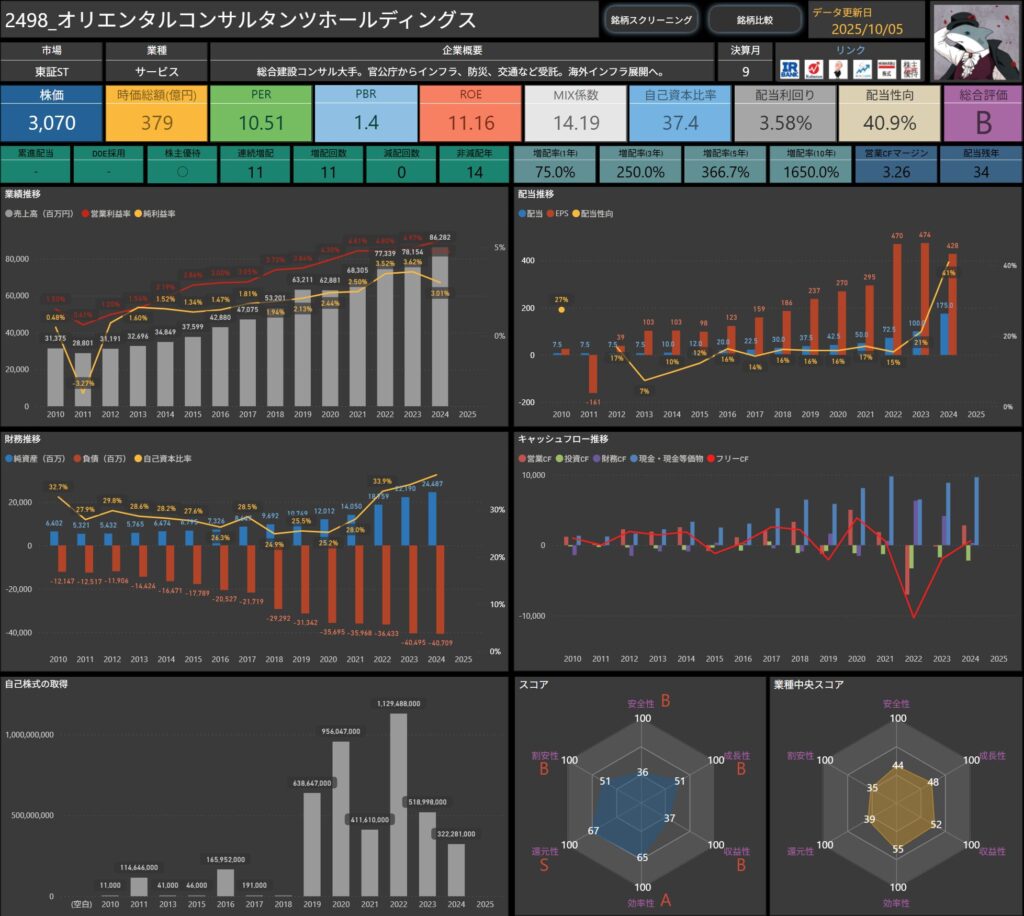Open the blue rising-arrow chart link icon
The width and height of the screenshot is (1024, 916).
[x=862, y=68]
